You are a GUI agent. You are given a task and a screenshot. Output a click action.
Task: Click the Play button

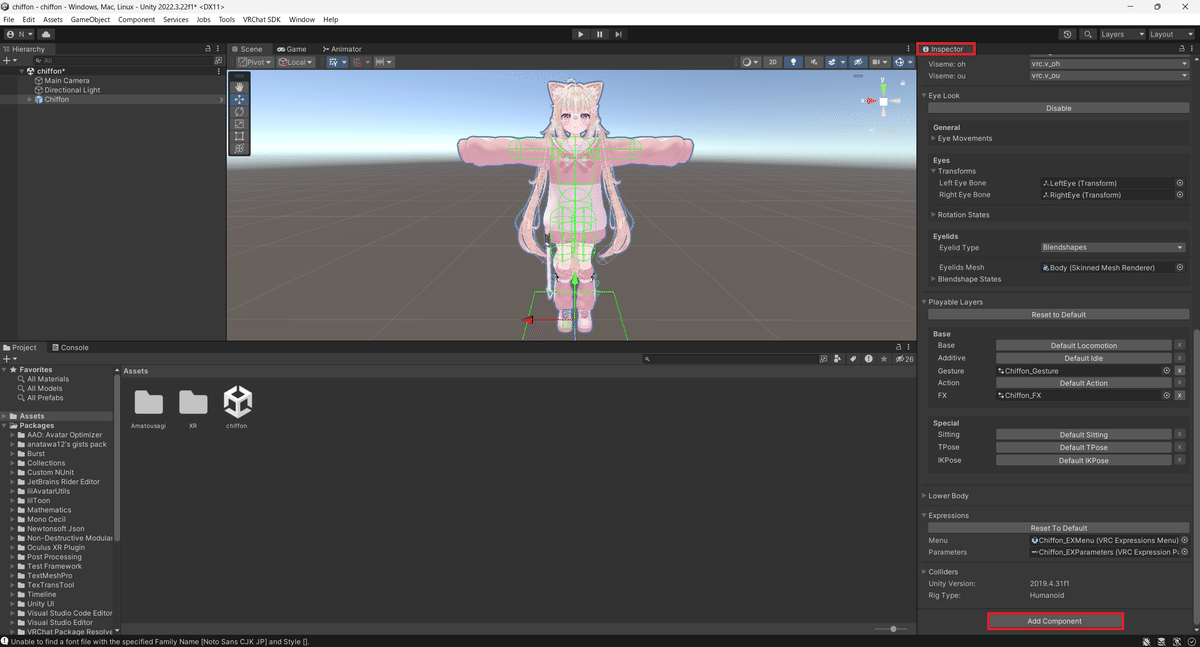[580, 34]
